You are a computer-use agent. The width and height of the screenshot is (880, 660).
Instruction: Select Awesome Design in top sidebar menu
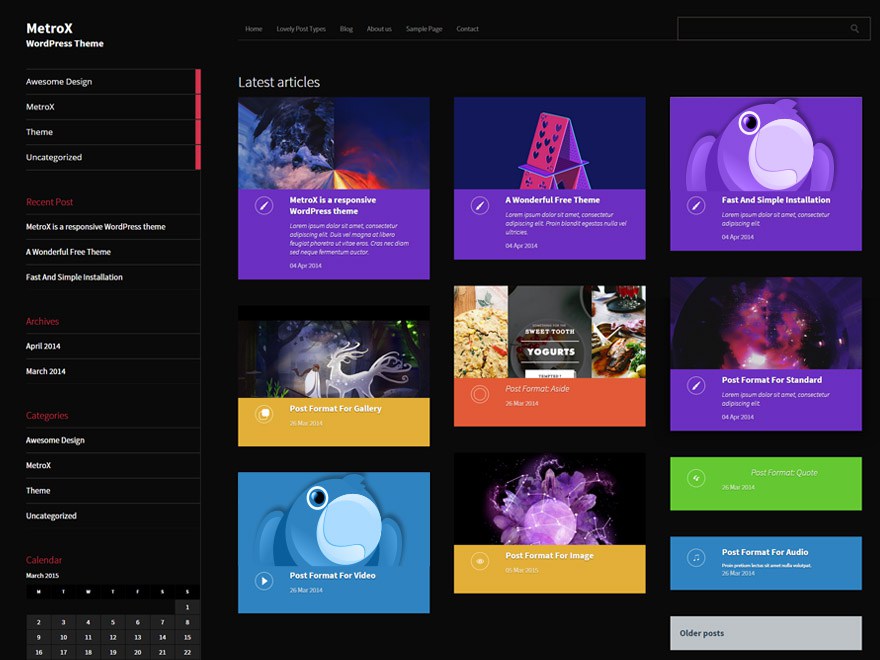point(59,81)
